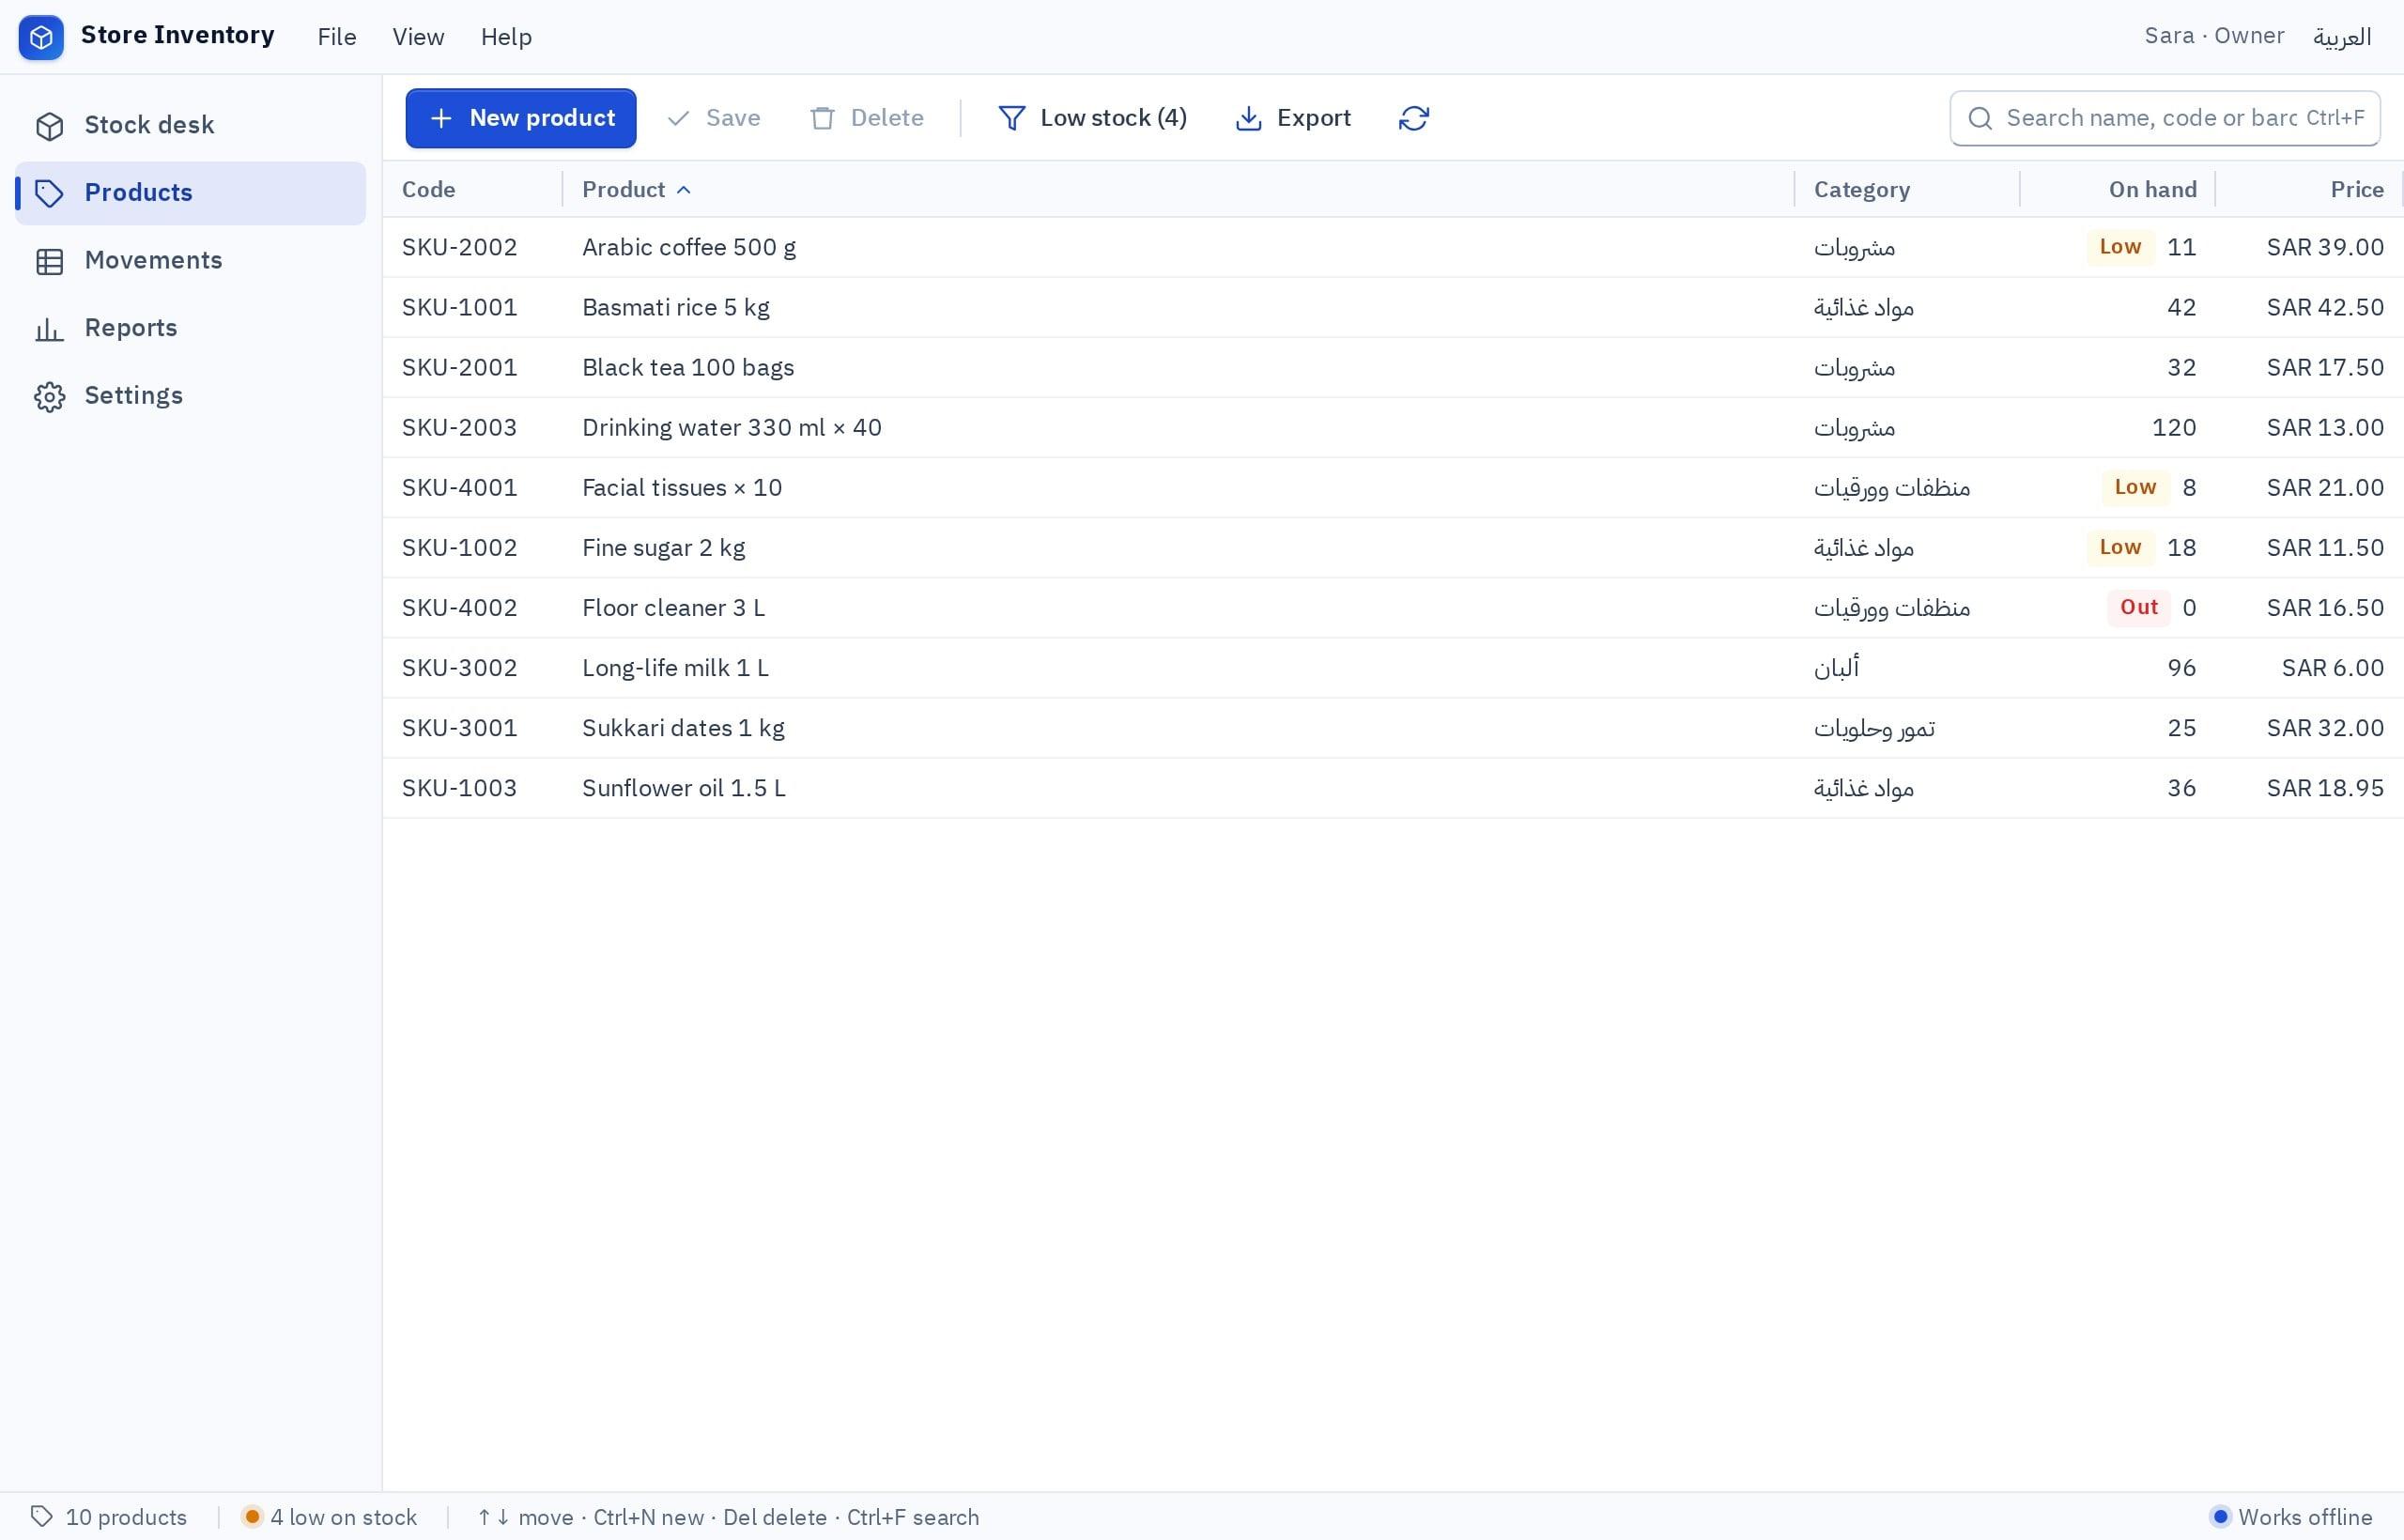Click the search field magnifier icon
The width and height of the screenshot is (2404, 1540).
(x=1980, y=118)
